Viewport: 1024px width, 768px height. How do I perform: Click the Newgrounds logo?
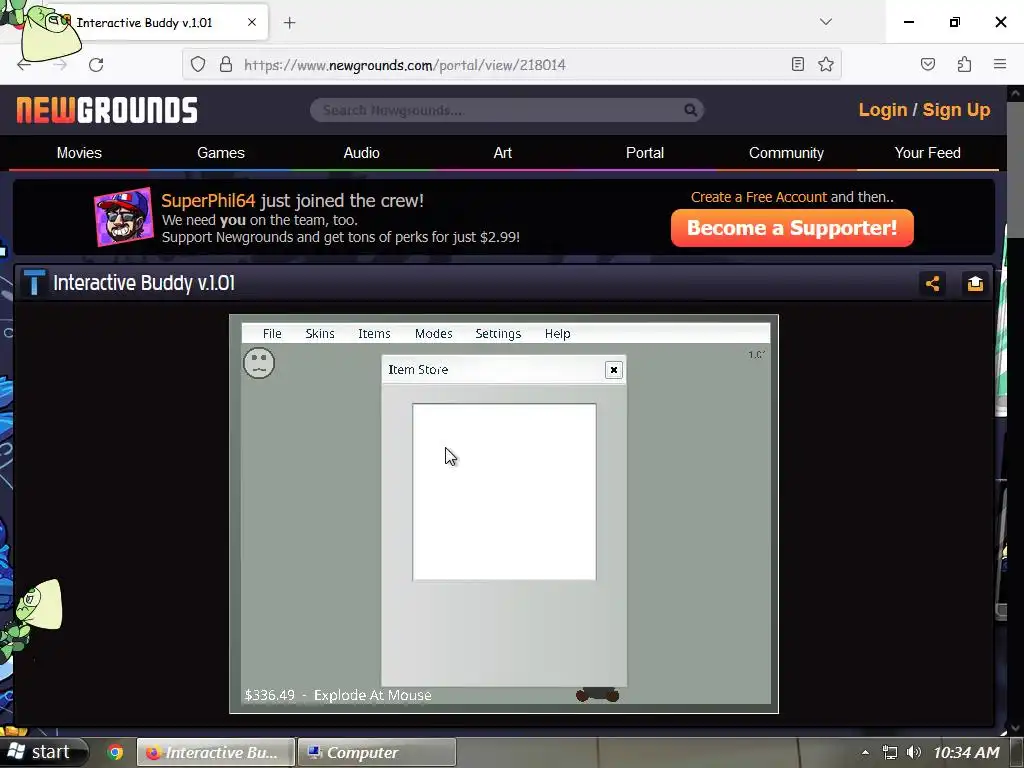[x=107, y=110]
